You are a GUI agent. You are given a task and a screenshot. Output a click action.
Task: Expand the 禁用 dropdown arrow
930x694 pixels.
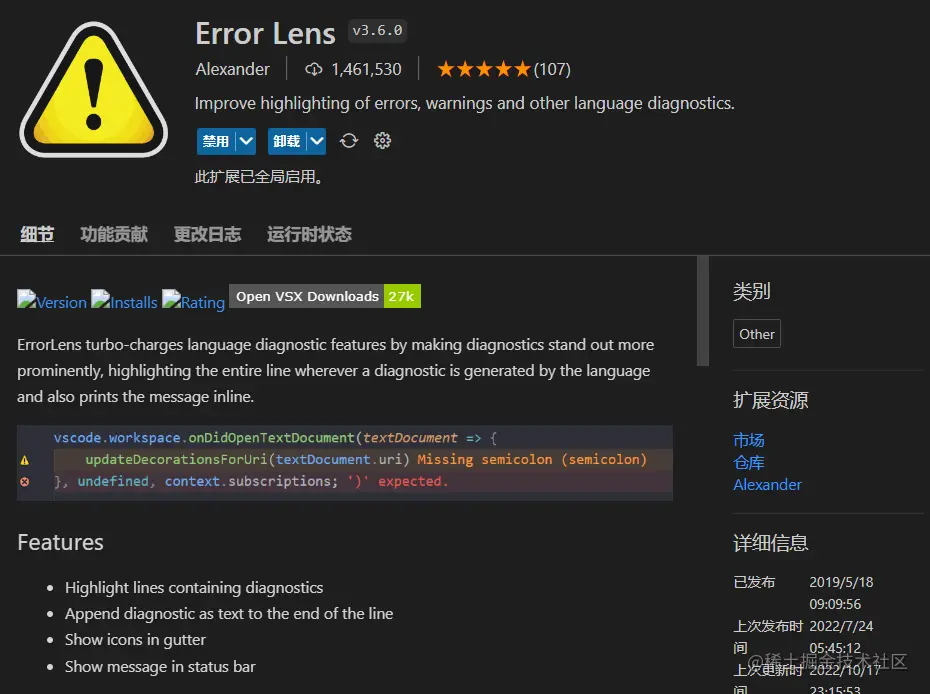[246, 141]
